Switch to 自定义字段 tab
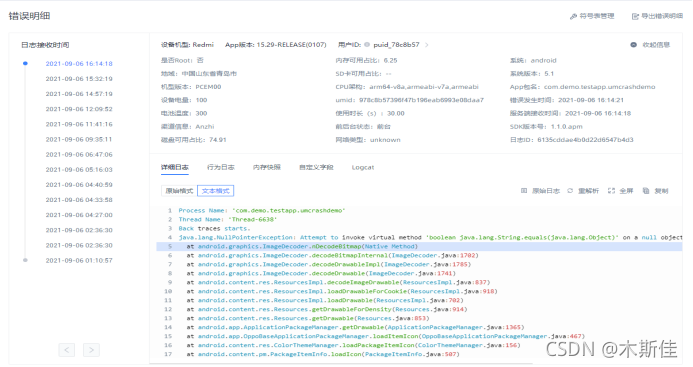The image size is (693, 367). coord(316,167)
